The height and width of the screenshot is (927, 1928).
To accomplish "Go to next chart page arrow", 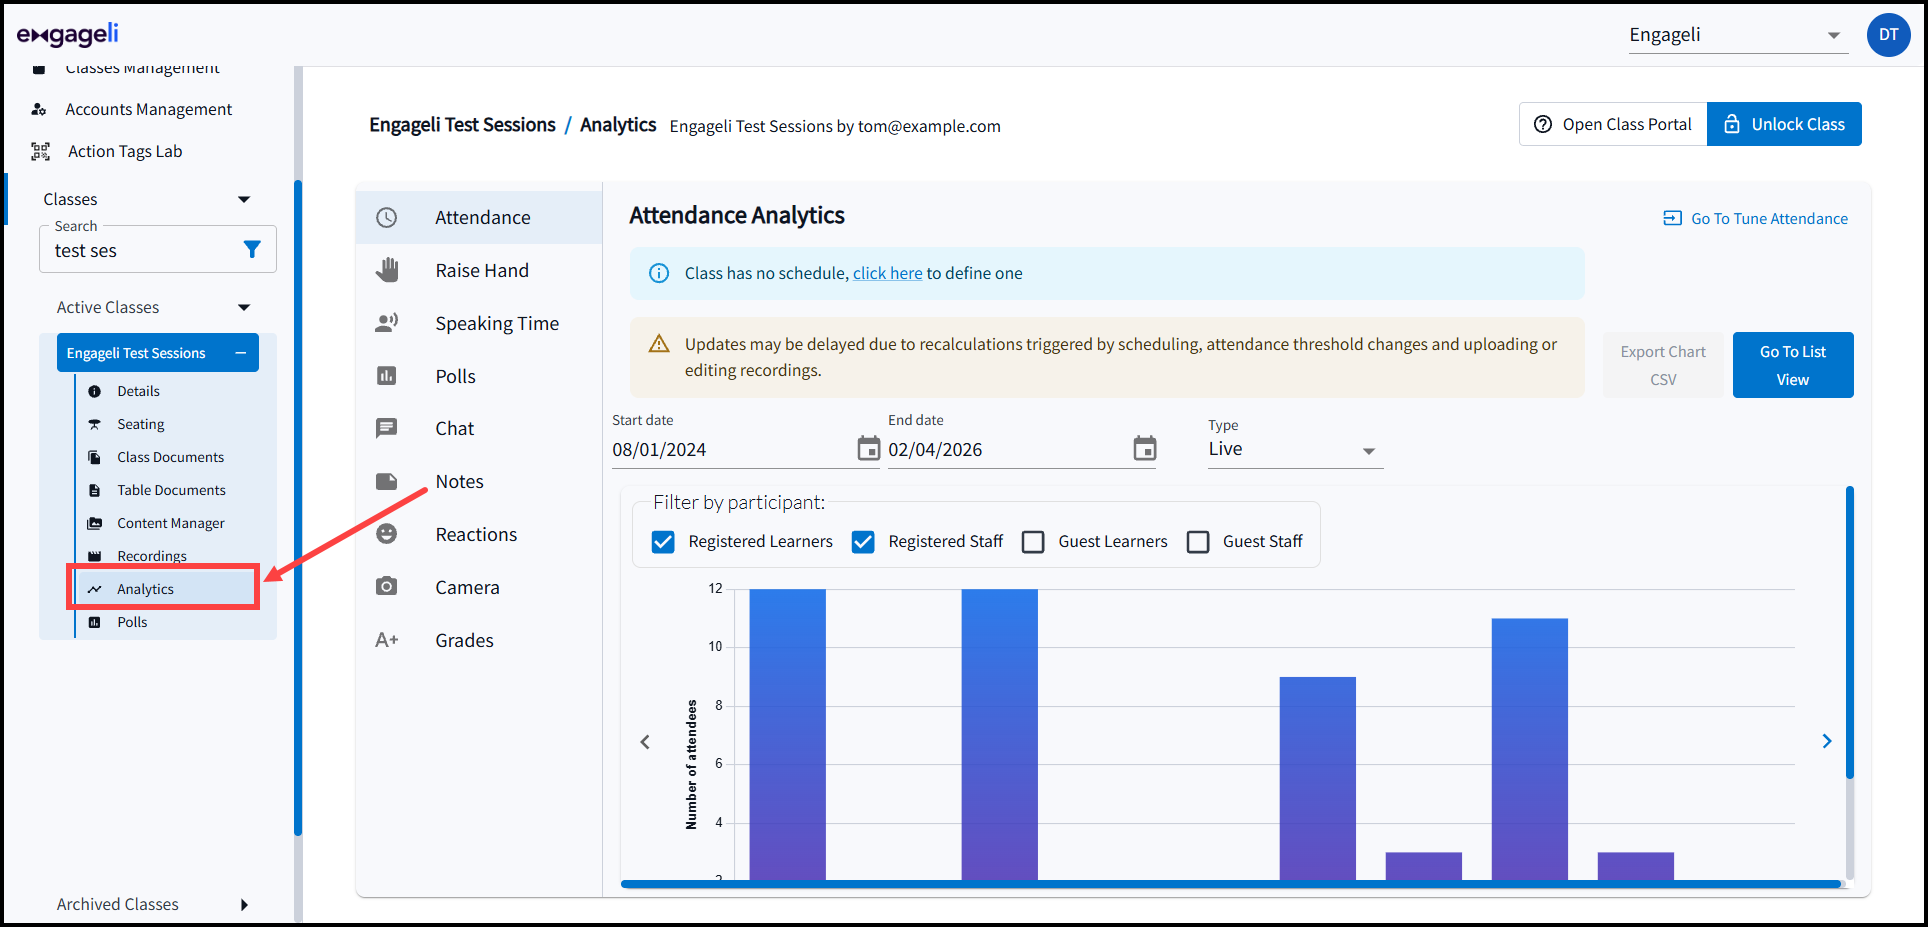I will 1826,741.
